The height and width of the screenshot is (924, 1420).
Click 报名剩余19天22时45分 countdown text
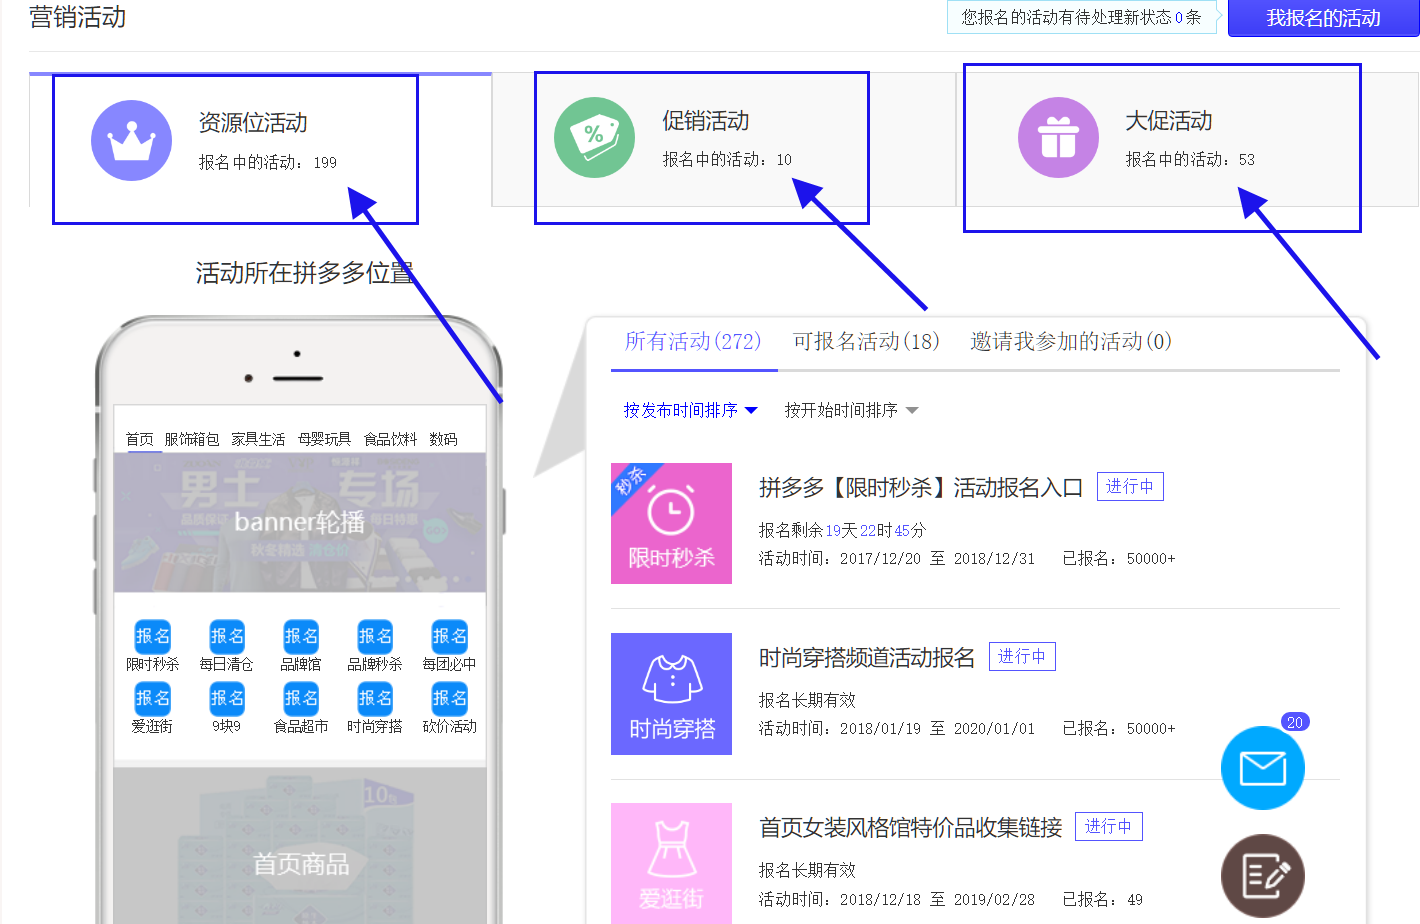coord(842,530)
